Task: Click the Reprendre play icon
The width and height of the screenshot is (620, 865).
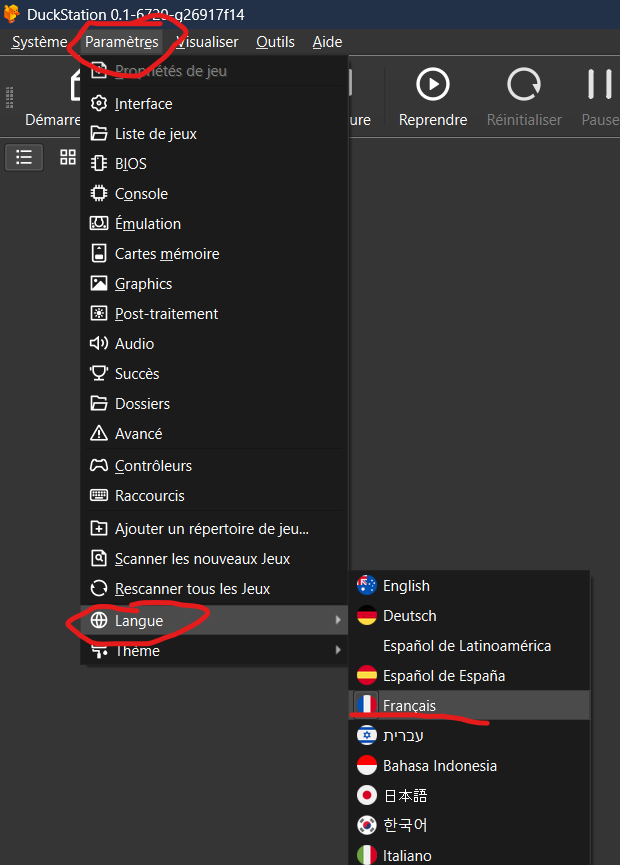Action: point(433,84)
